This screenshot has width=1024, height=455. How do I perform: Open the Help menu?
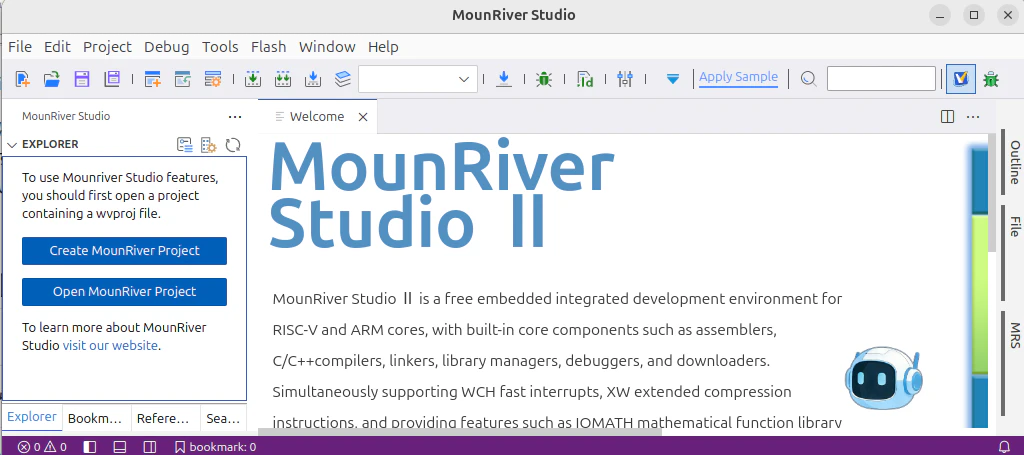(383, 47)
